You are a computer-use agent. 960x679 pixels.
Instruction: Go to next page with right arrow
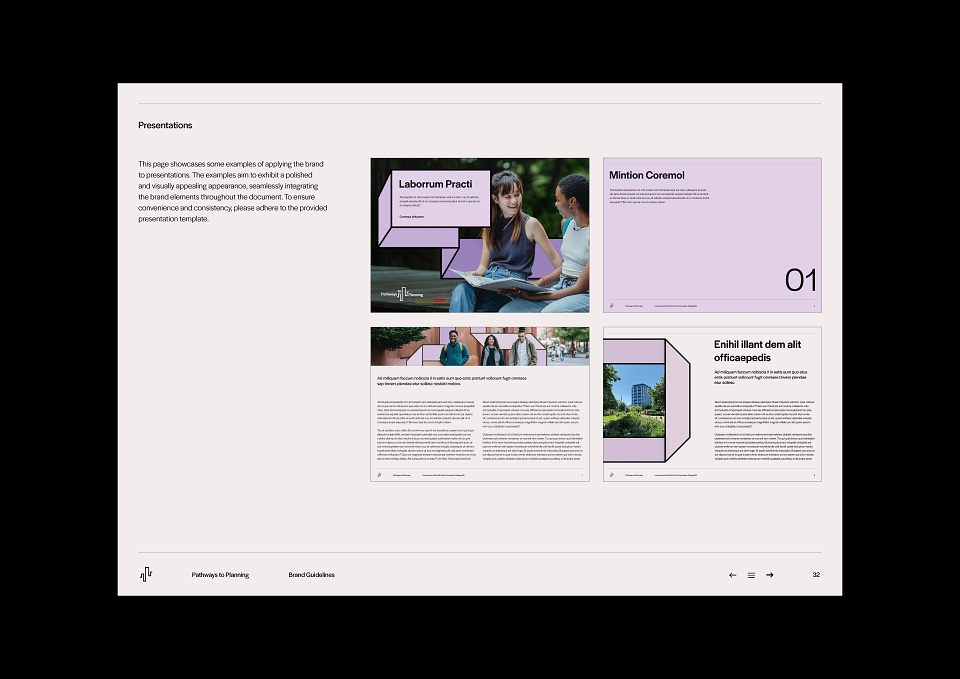click(x=770, y=575)
